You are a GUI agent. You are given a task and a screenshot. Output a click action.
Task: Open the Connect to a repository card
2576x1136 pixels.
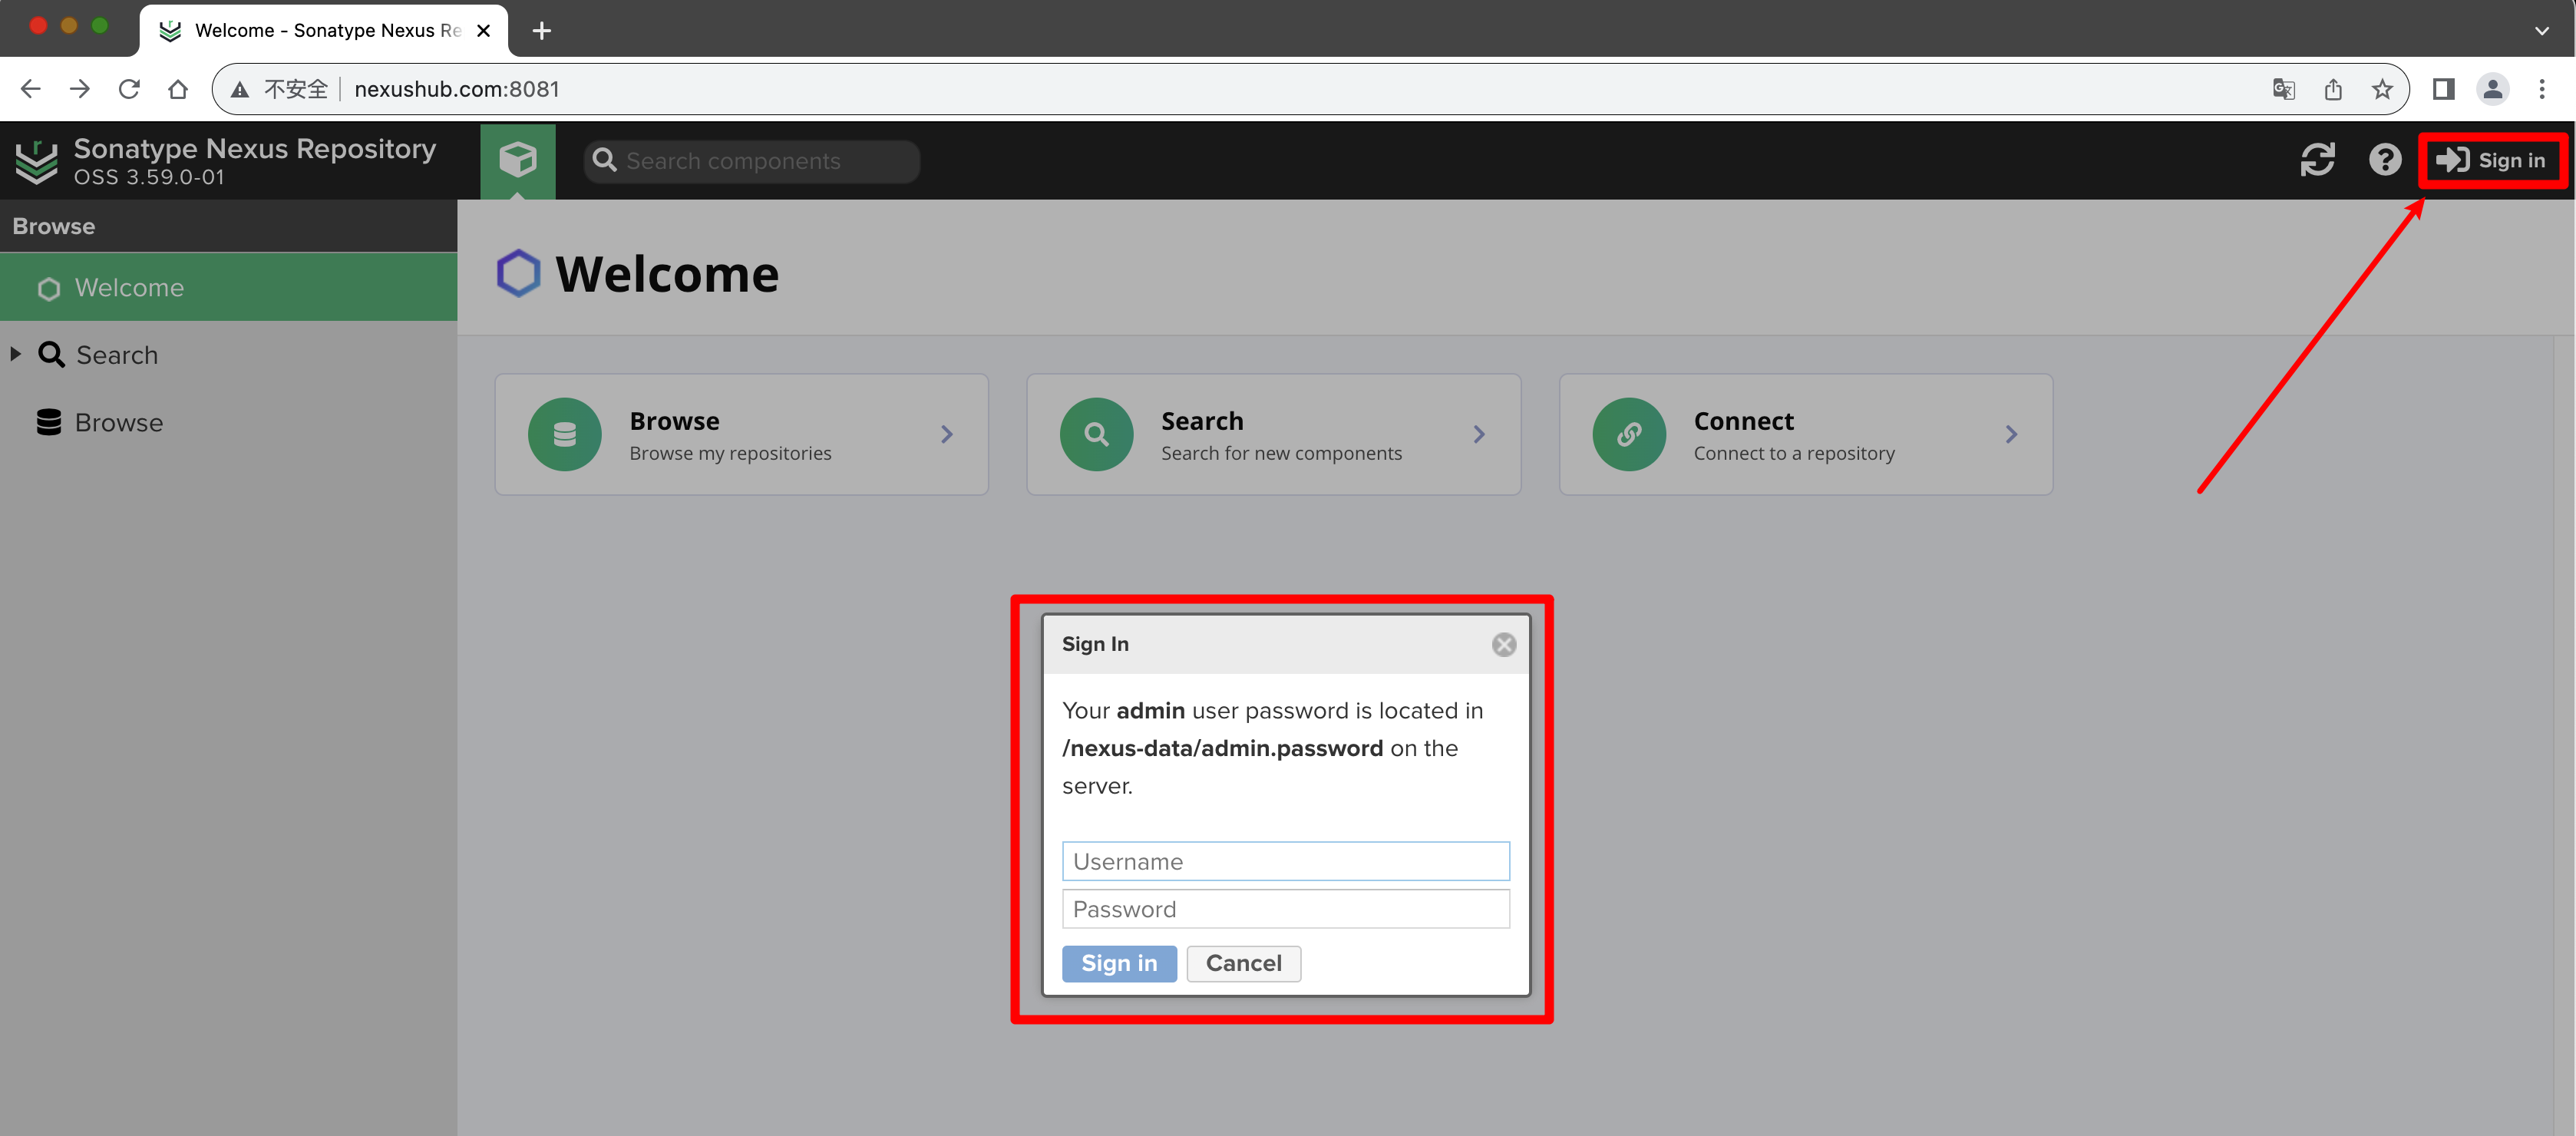(1805, 434)
